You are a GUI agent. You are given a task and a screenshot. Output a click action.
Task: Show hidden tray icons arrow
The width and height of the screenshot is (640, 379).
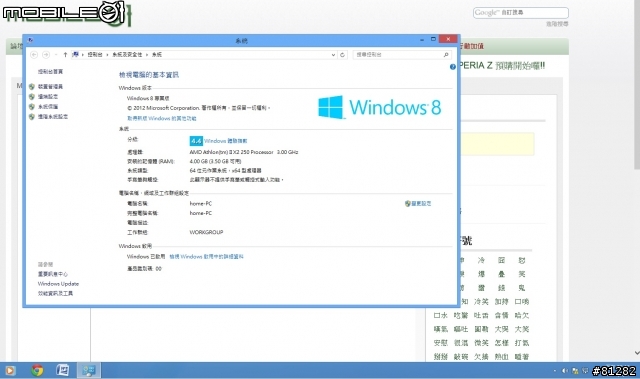click(x=555, y=371)
